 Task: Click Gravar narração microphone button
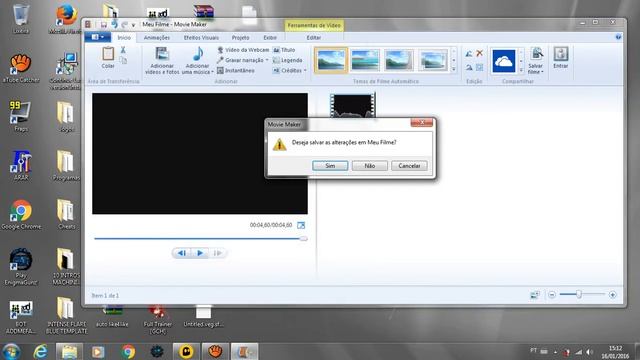240,60
